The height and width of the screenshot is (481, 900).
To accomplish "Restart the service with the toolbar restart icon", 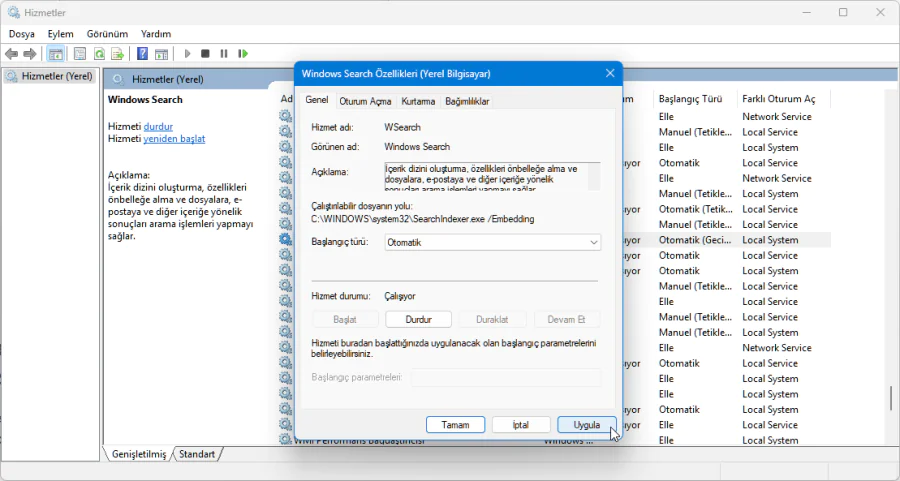I will click(243, 54).
